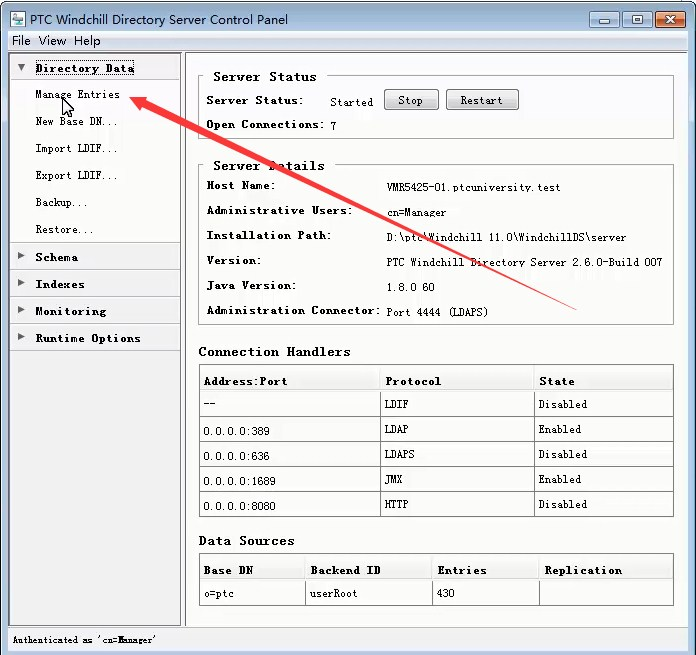Select the Runtime Options heading
Screen dimensions: 696x655
pyautogui.click(x=88, y=338)
